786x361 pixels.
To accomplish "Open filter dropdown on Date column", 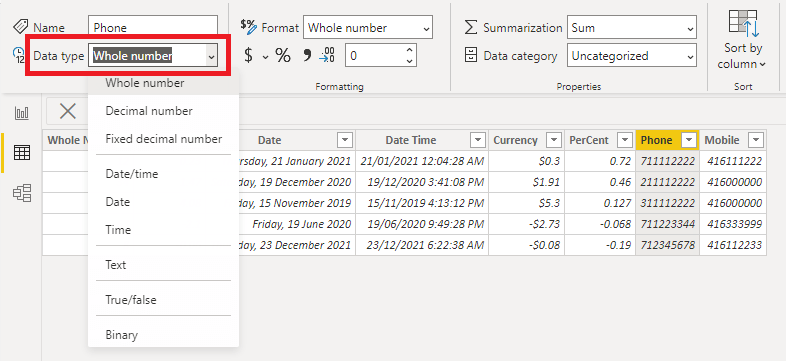I will point(345,140).
